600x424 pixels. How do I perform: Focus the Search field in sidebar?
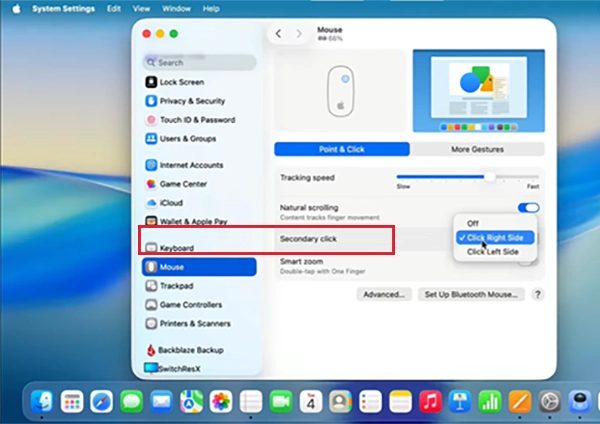coord(199,62)
